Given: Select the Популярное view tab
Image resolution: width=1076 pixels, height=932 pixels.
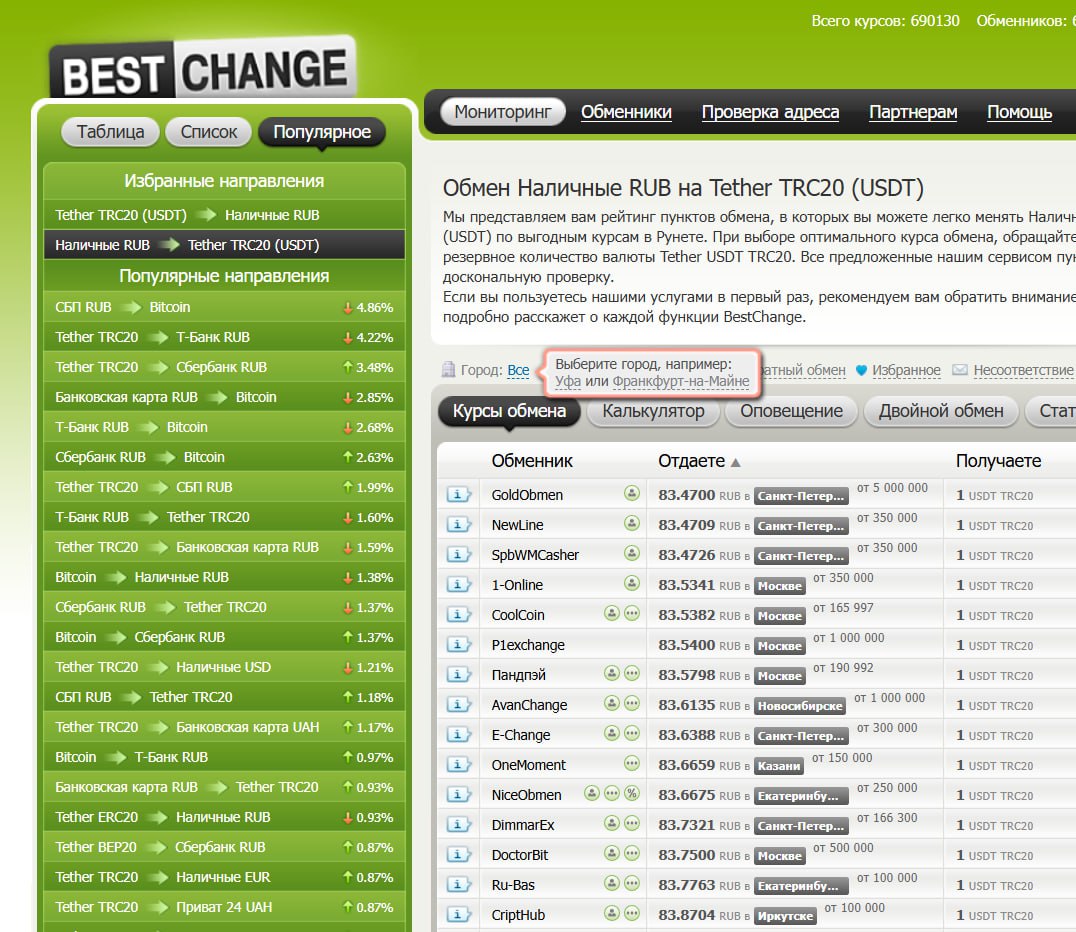Looking at the screenshot, I should (x=322, y=132).
